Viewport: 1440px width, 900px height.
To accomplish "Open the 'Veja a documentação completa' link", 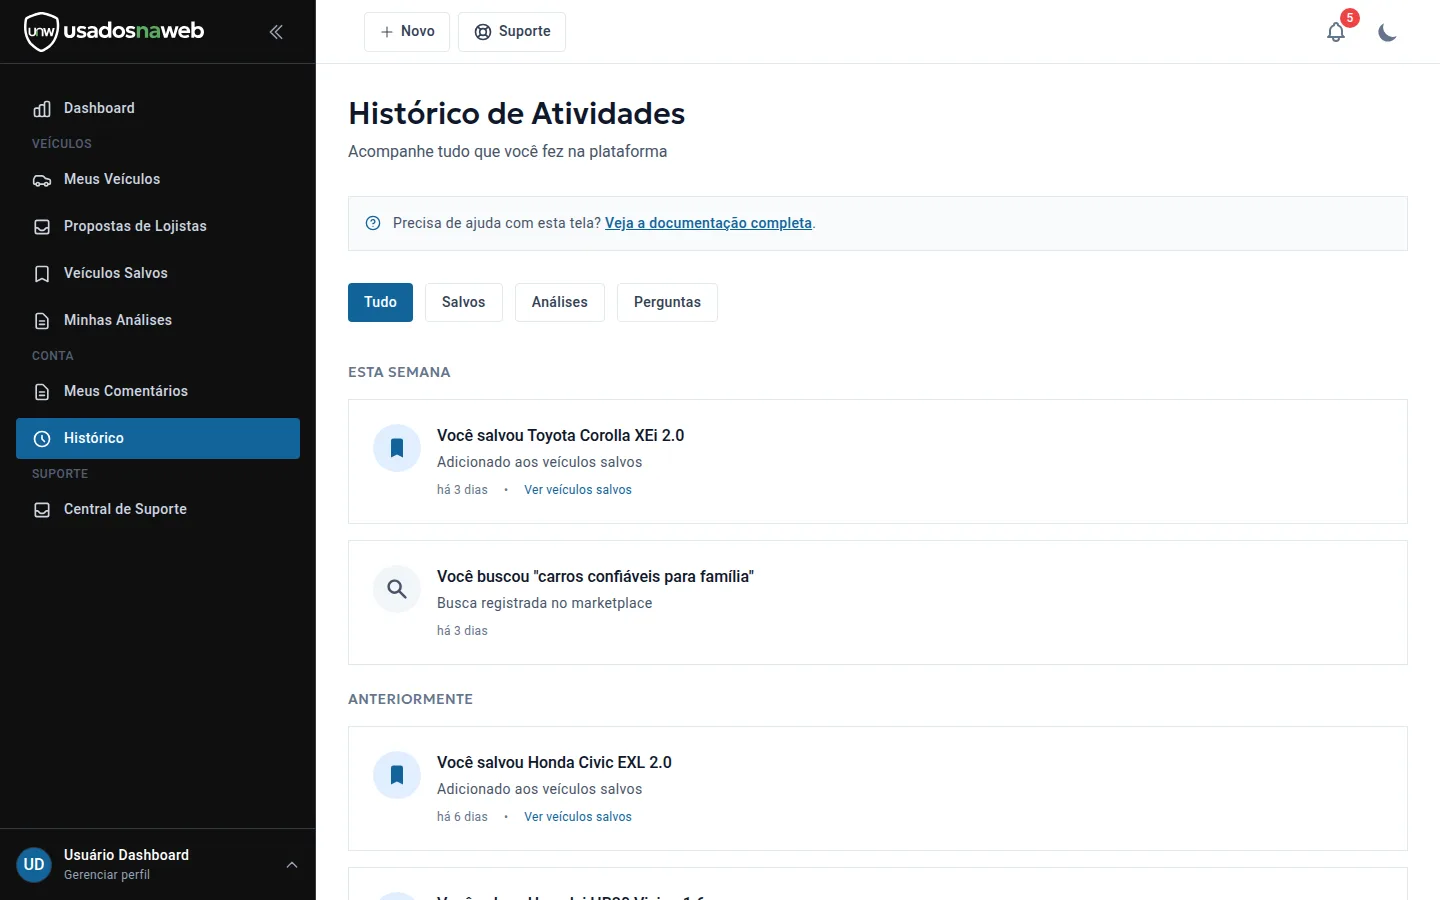I will tap(708, 223).
